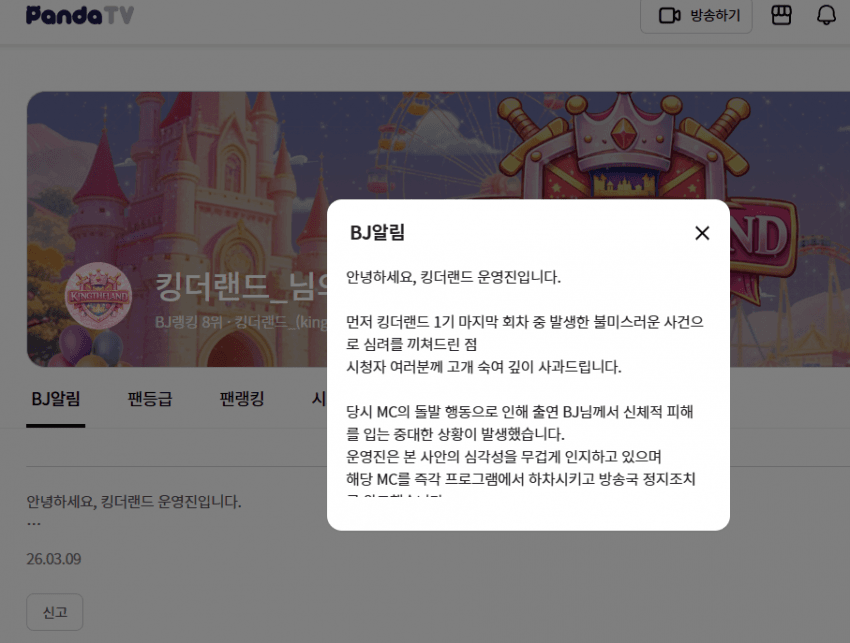
Task: Close the BJ알림 popup with the X
Action: point(702,232)
